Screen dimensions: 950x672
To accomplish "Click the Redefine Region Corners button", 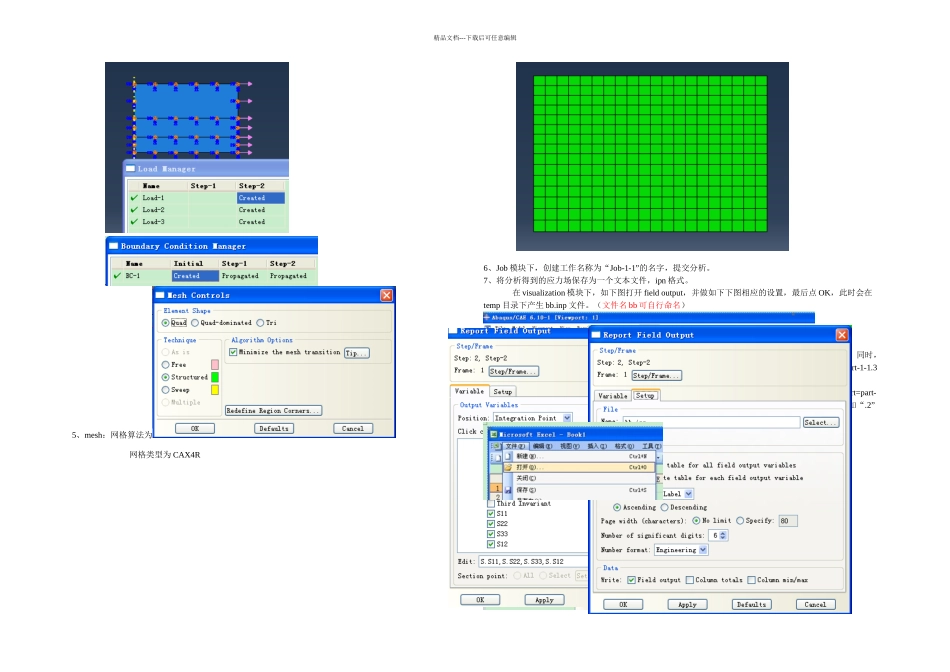I will 273,411.
